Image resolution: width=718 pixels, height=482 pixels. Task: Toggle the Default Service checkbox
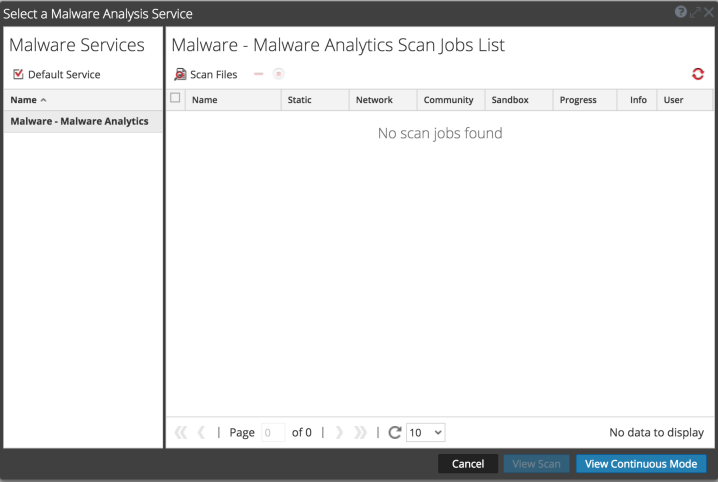coord(18,74)
